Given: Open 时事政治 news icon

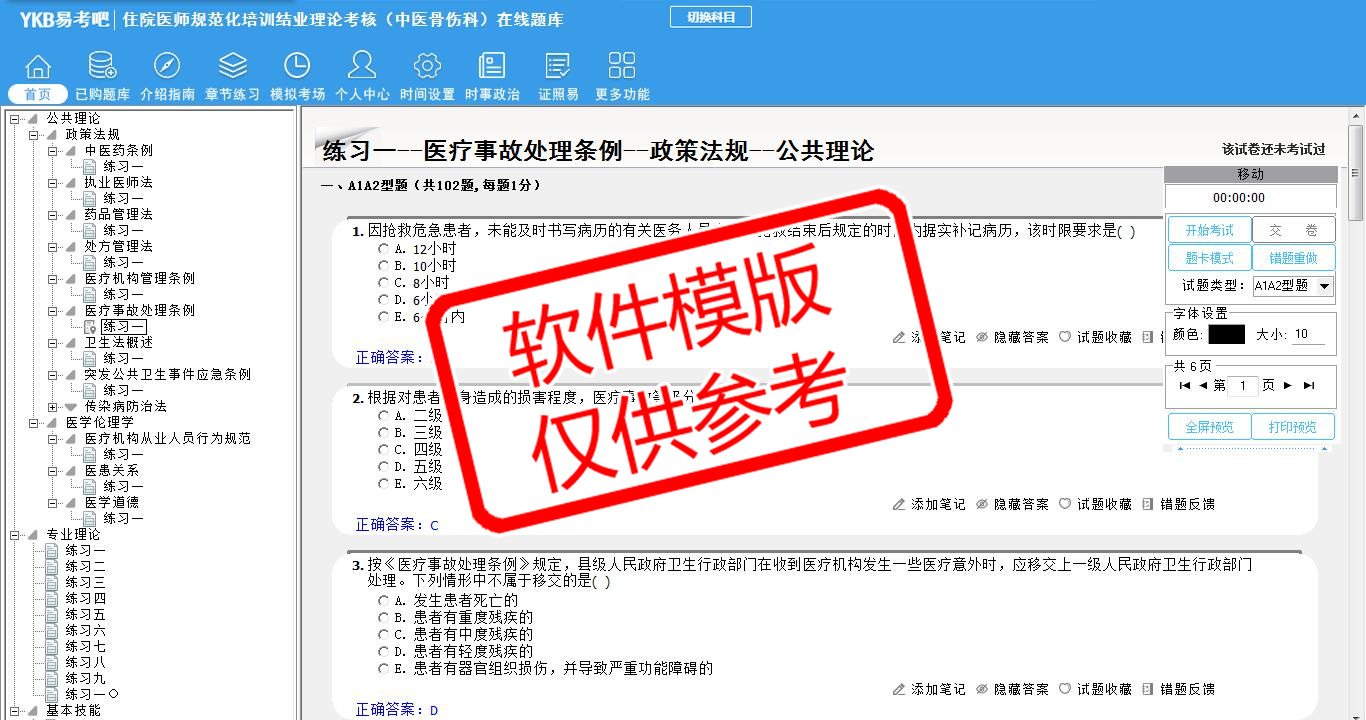Looking at the screenshot, I should coord(492,66).
